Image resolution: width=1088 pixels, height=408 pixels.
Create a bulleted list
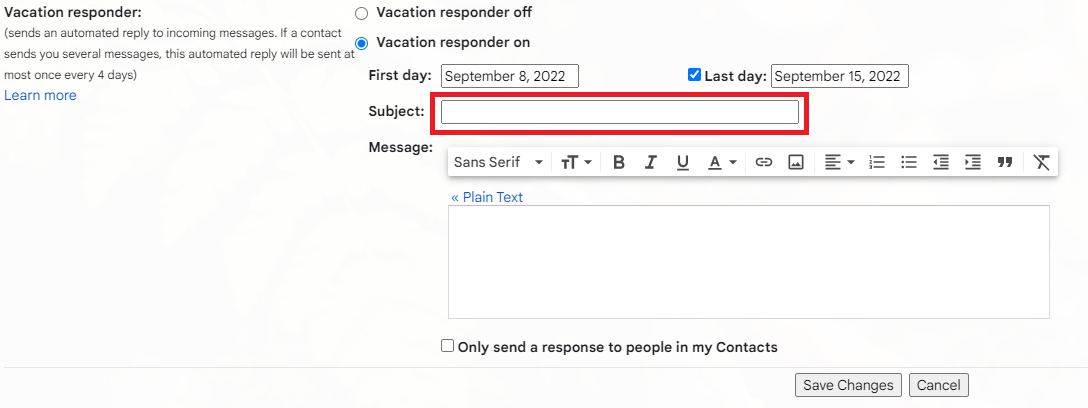(x=909, y=162)
